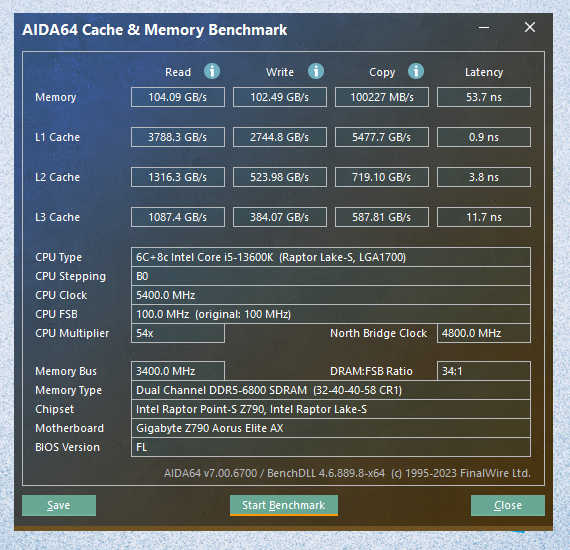Viewport: 570px width, 550px height.
Task: Click the Chipset label
Action: tap(54, 409)
